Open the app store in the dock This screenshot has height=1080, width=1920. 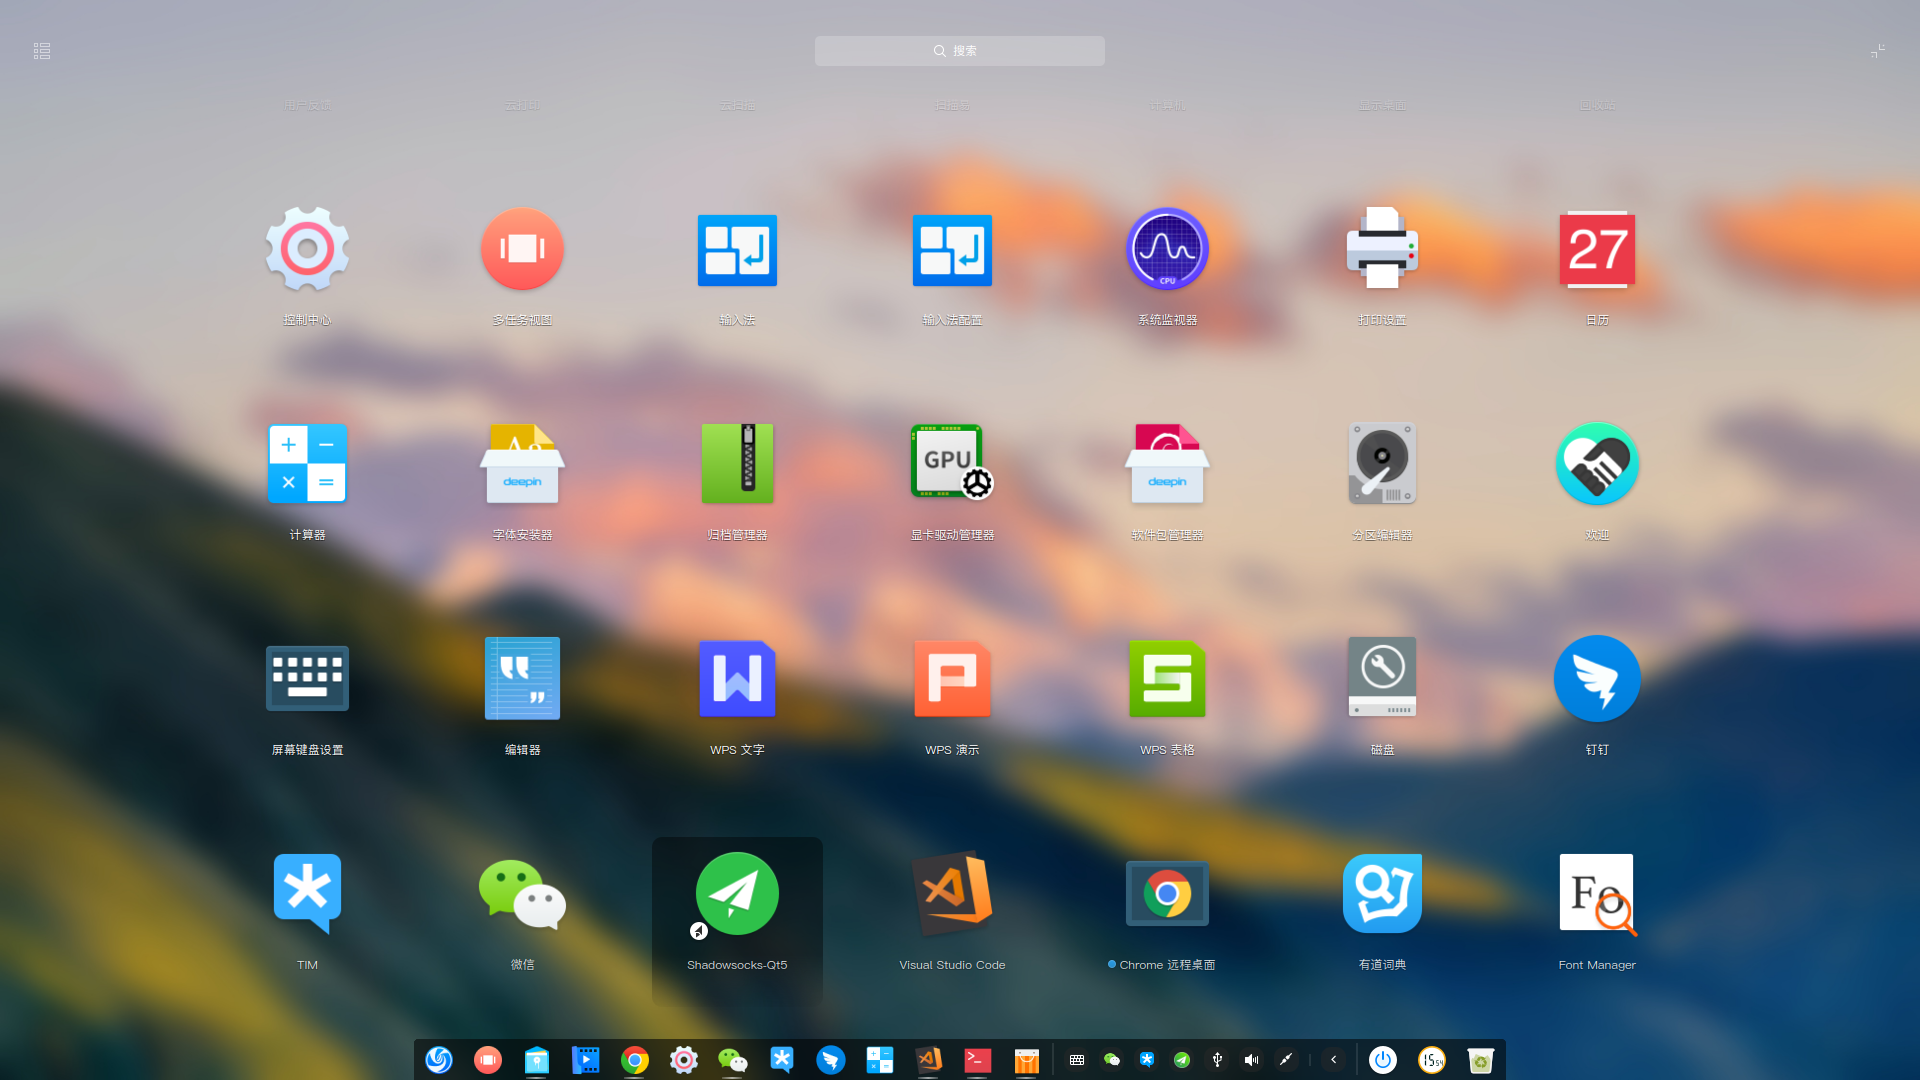(x=1027, y=1060)
